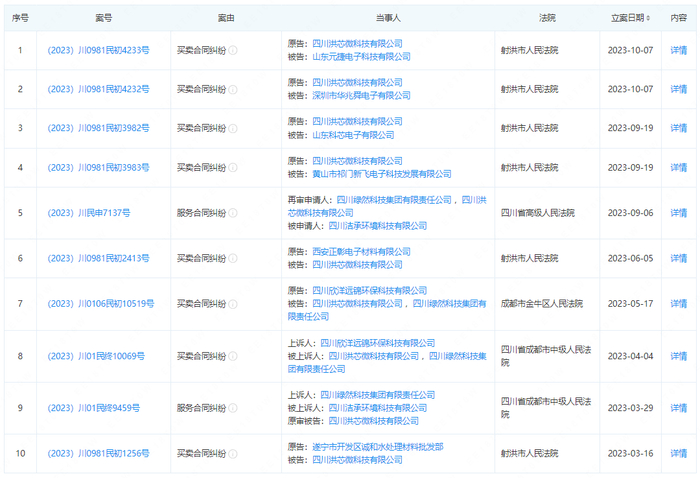Image resolution: width=700 pixels, height=478 pixels.
Task: Open case (2023)川0981民初3983号
Action: click(x=98, y=167)
